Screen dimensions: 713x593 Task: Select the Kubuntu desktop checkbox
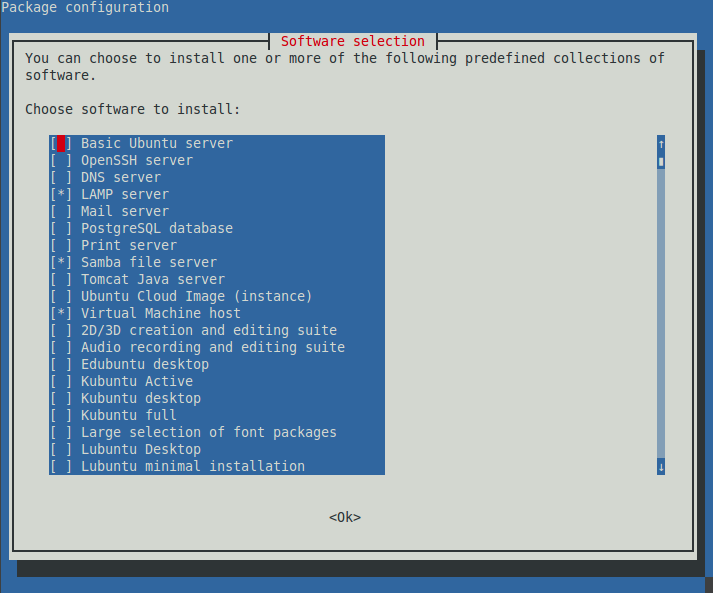coord(61,398)
